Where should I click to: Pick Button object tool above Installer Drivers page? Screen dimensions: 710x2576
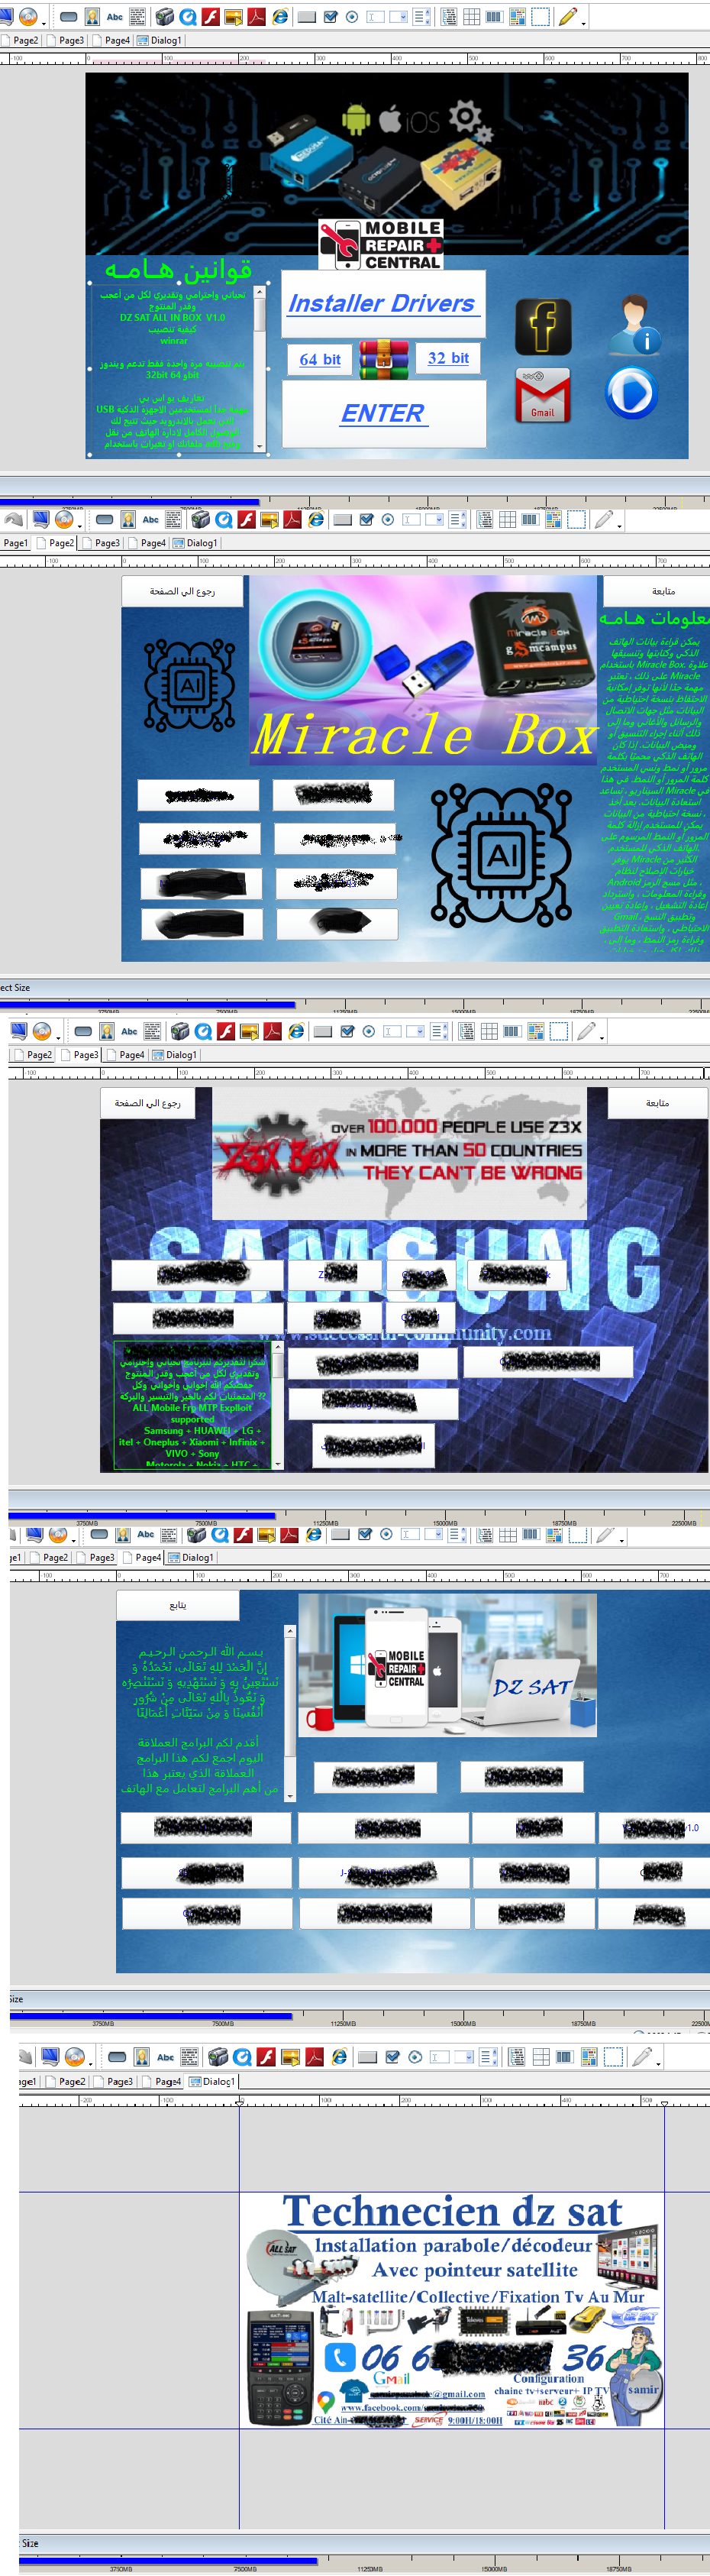point(69,17)
